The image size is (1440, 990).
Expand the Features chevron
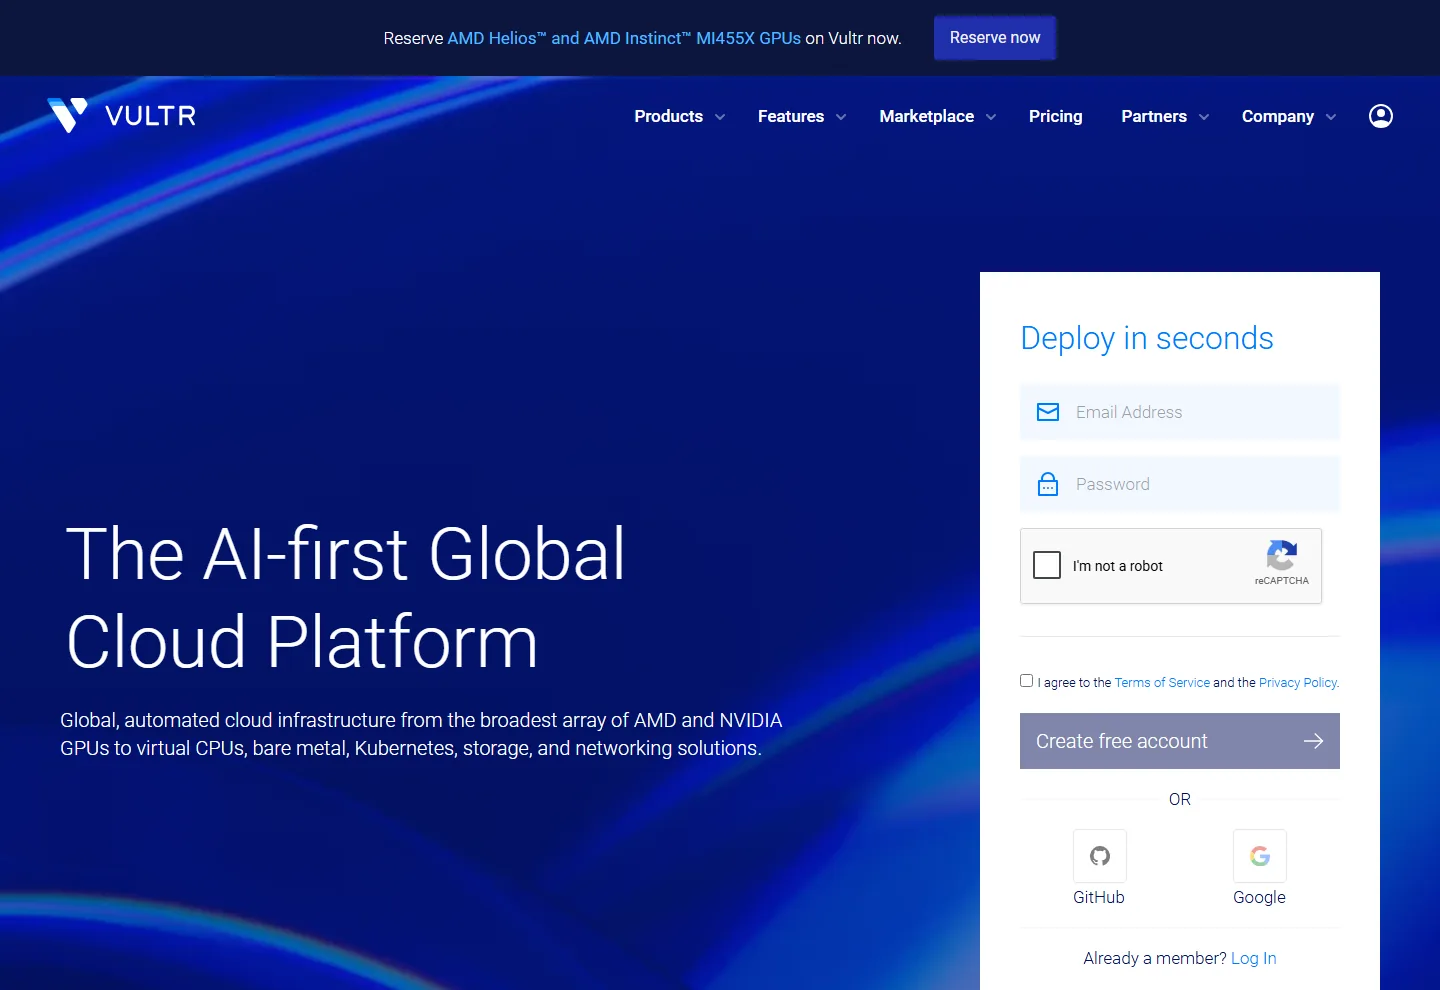coord(841,117)
